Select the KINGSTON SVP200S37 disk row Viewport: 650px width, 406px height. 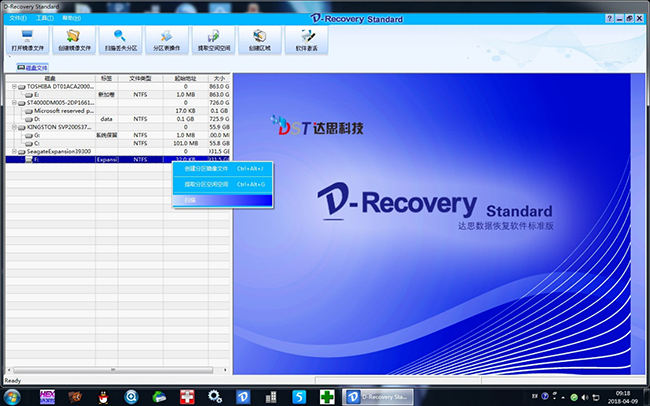118,127
